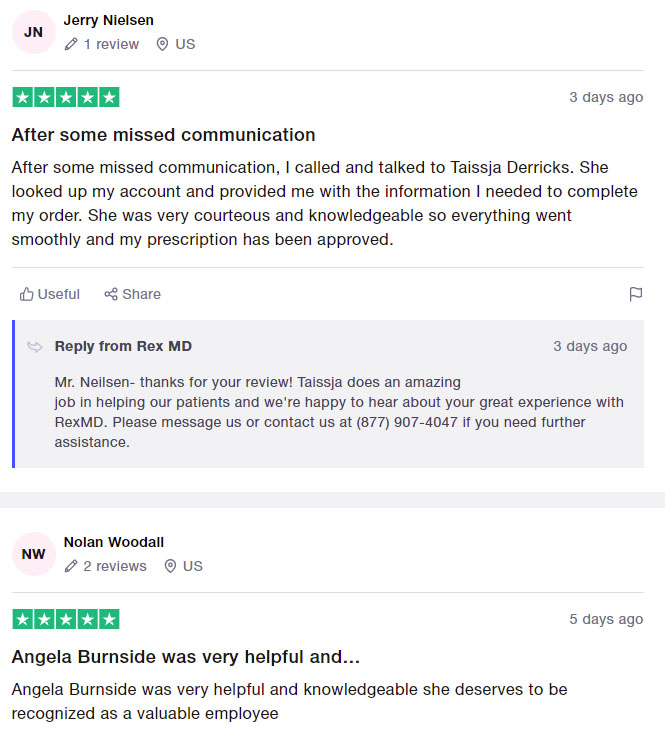Click the five-star rating on Jerry's review
This screenshot has width=665, height=736.
click(66, 98)
